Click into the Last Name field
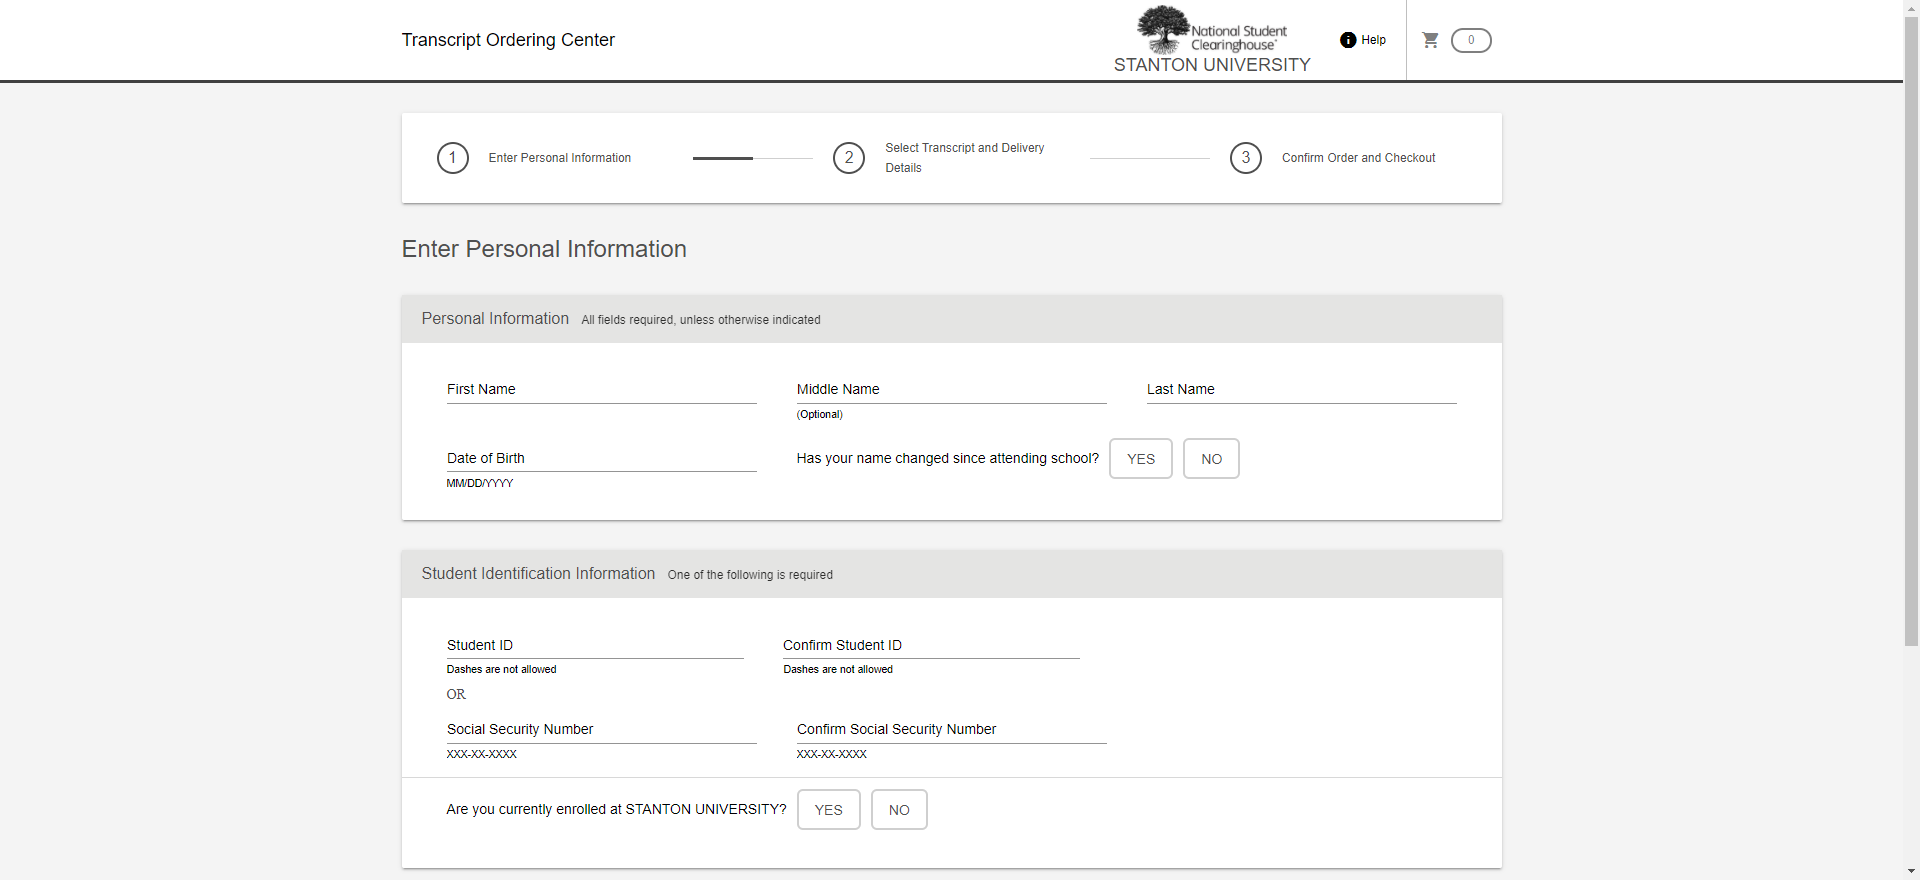This screenshot has width=1920, height=880. 1301,390
